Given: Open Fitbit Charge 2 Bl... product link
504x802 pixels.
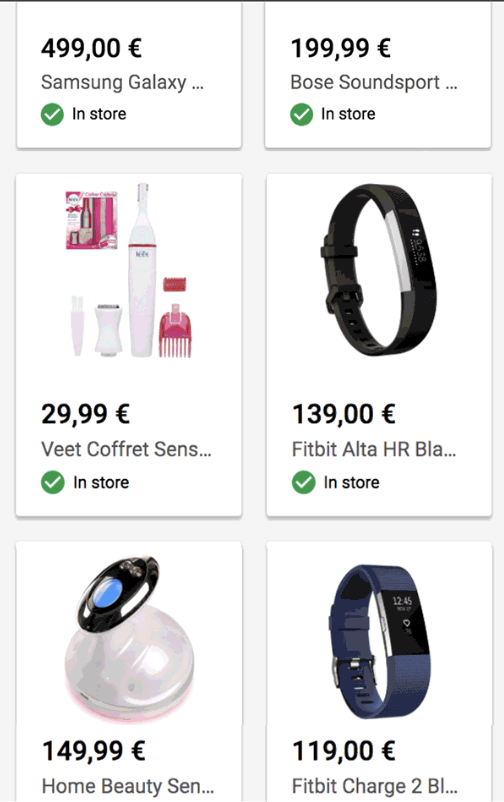Looking at the screenshot, I should pos(375,786).
